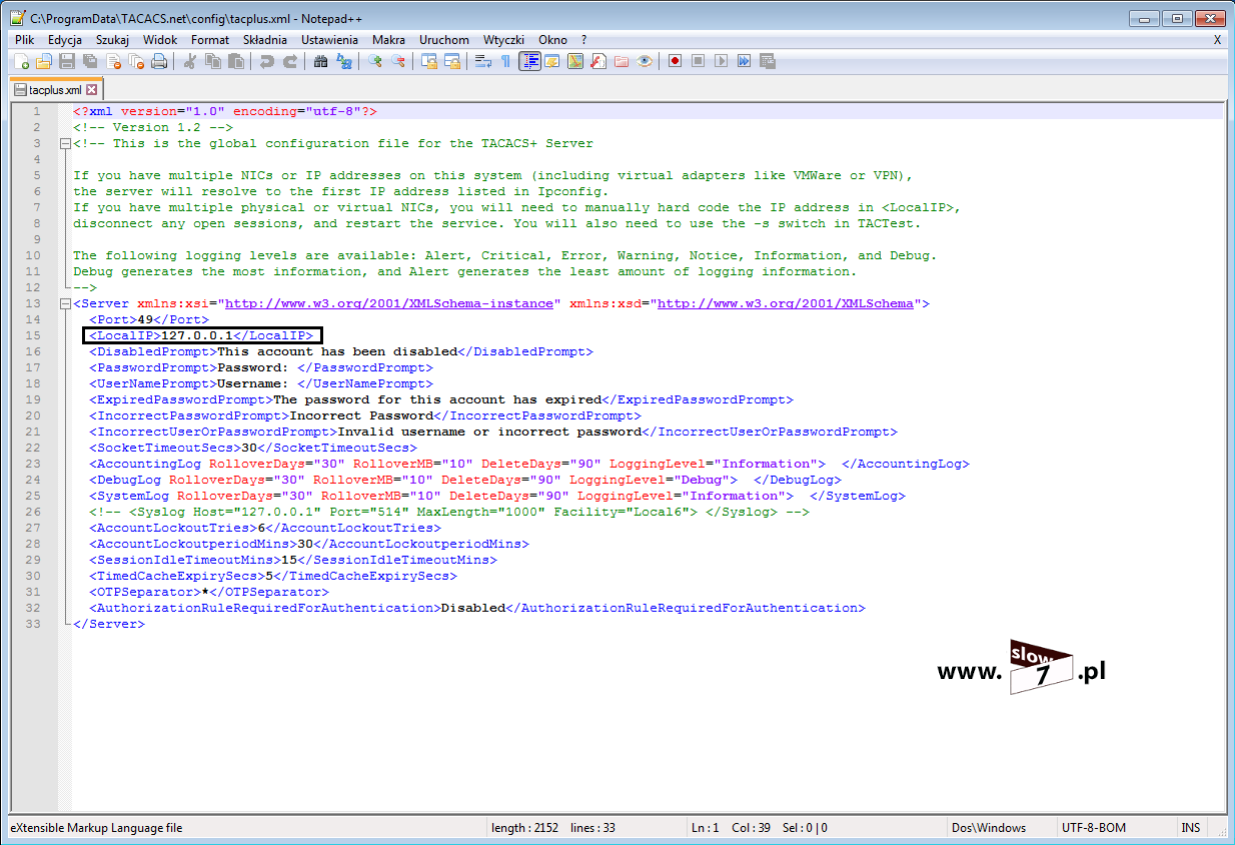The height and width of the screenshot is (845, 1235).
Task: Print the document with printer icon
Action: tap(159, 61)
